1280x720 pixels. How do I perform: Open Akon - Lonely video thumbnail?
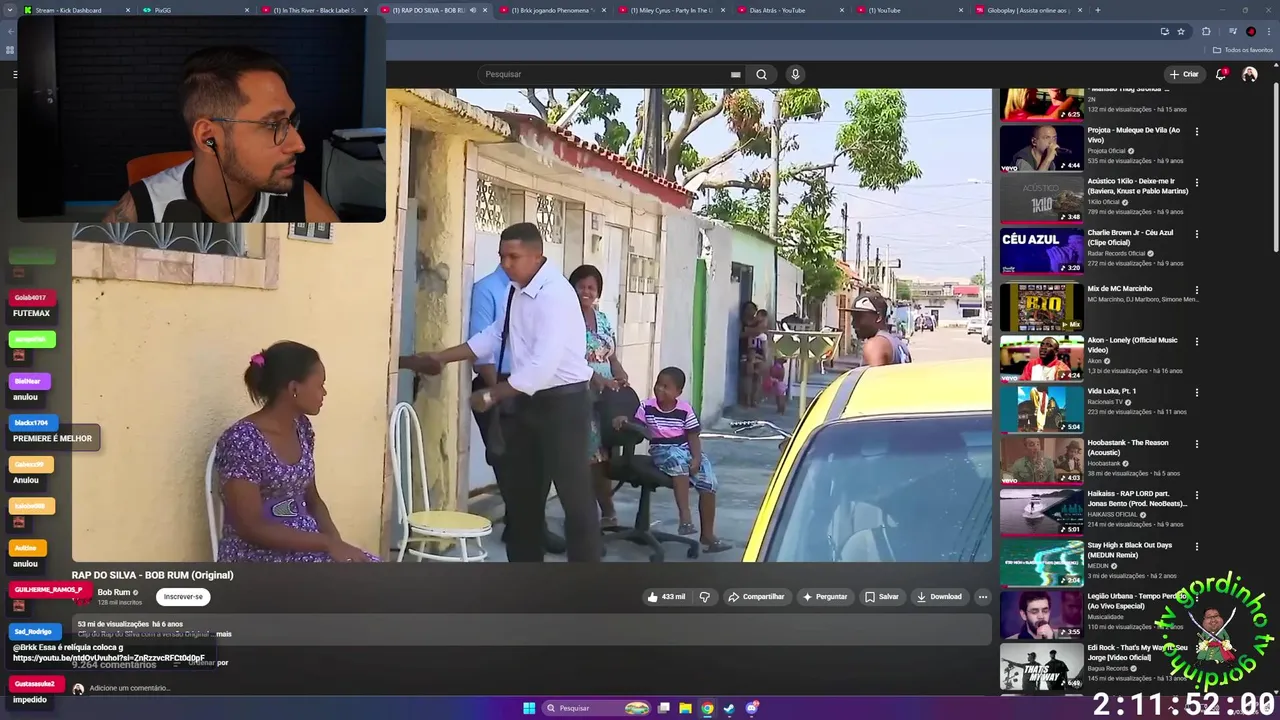[x=1041, y=358]
